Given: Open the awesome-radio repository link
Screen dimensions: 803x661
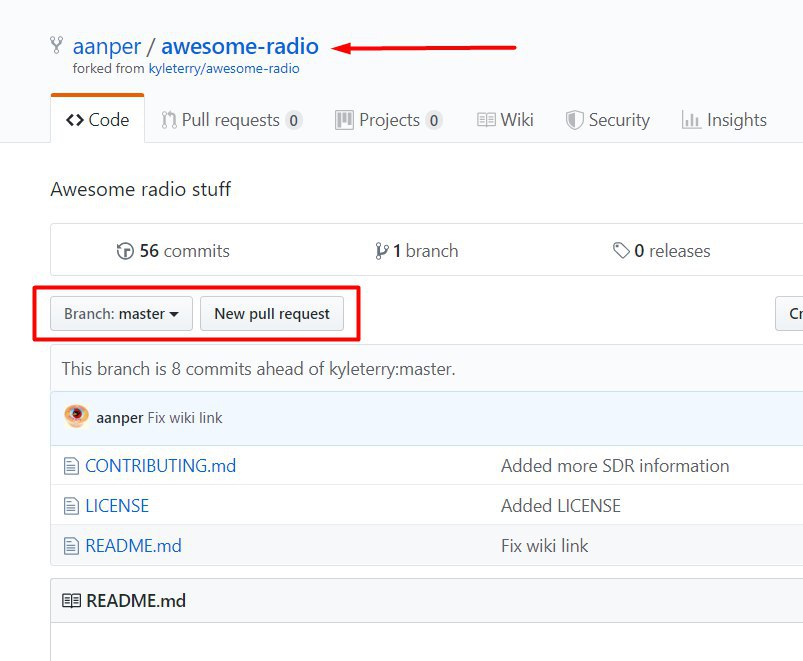Looking at the screenshot, I should 240,47.
